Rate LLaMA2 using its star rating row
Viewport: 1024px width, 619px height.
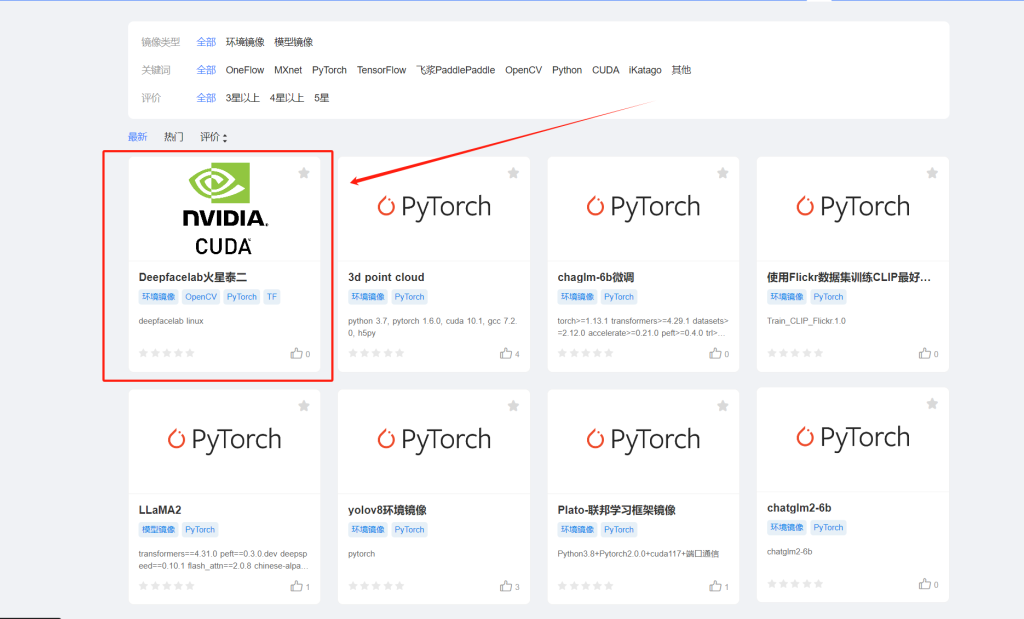[167, 586]
